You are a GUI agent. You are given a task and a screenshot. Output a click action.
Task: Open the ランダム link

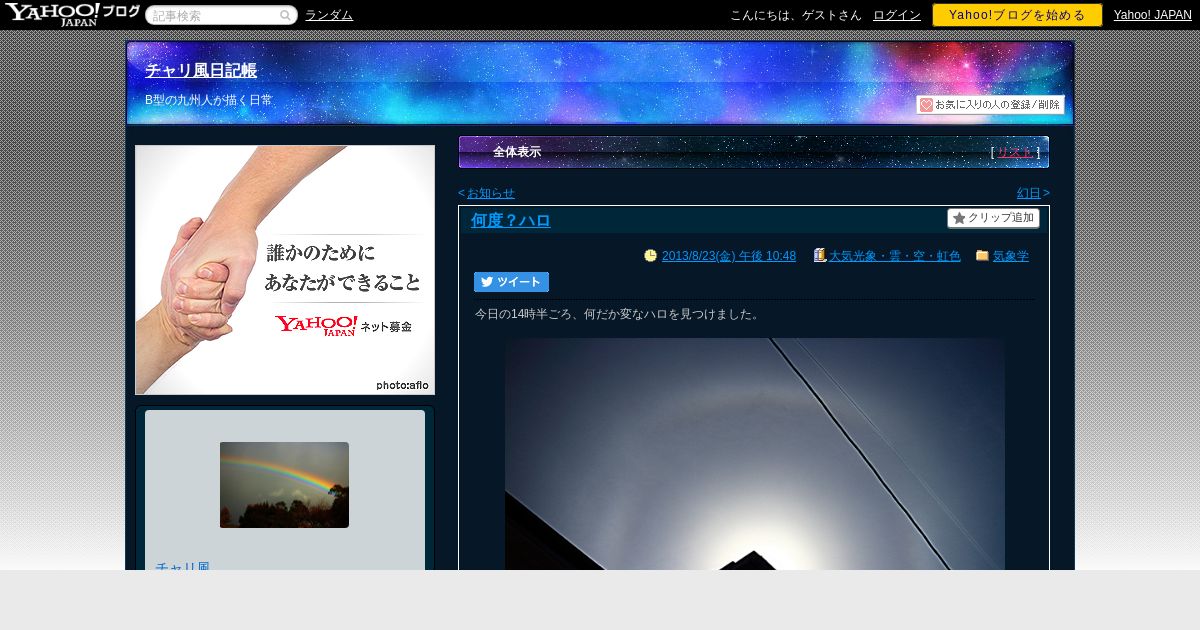(329, 15)
